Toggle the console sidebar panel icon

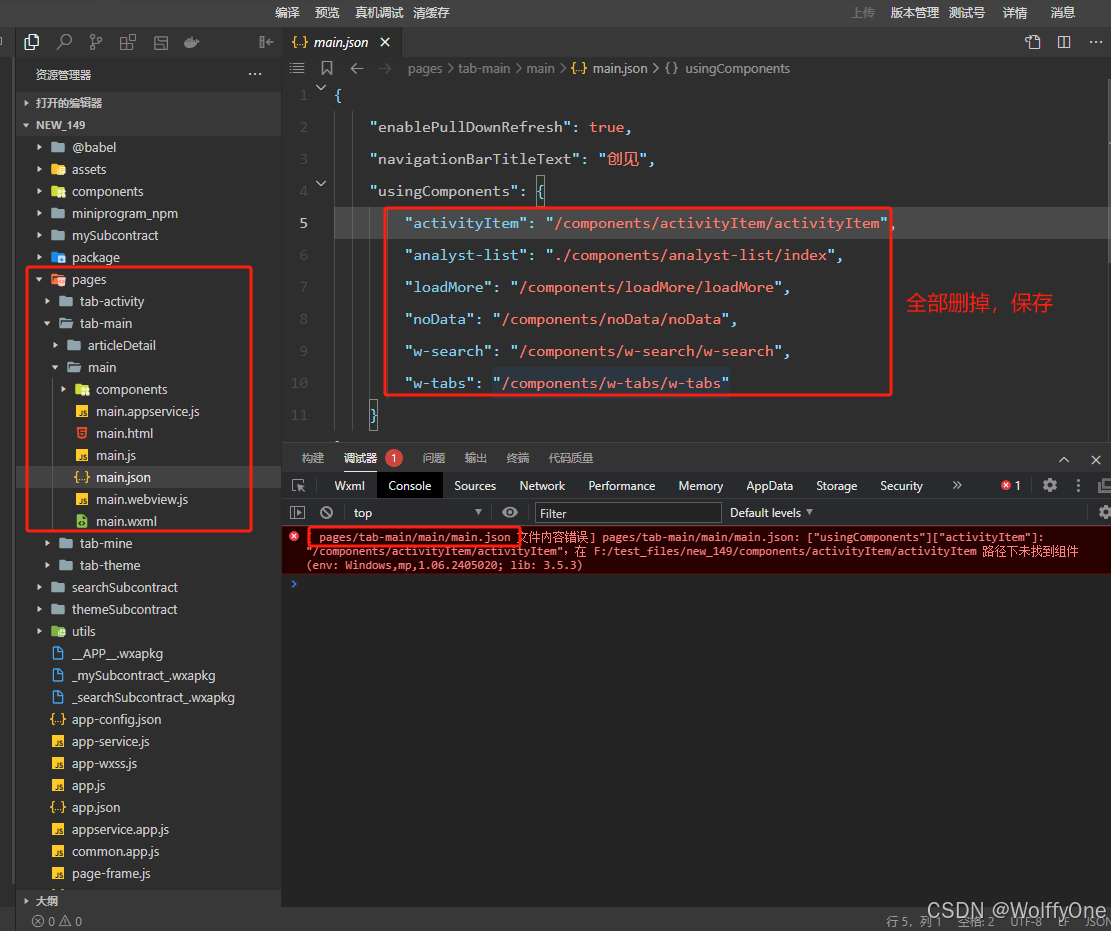click(x=297, y=512)
